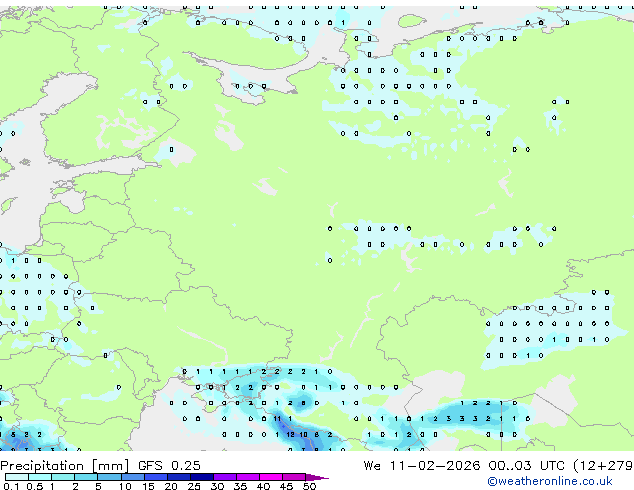Open the weatheronline.co.uk copyright link
Viewport: 634px width, 490px height.
click(x=549, y=481)
